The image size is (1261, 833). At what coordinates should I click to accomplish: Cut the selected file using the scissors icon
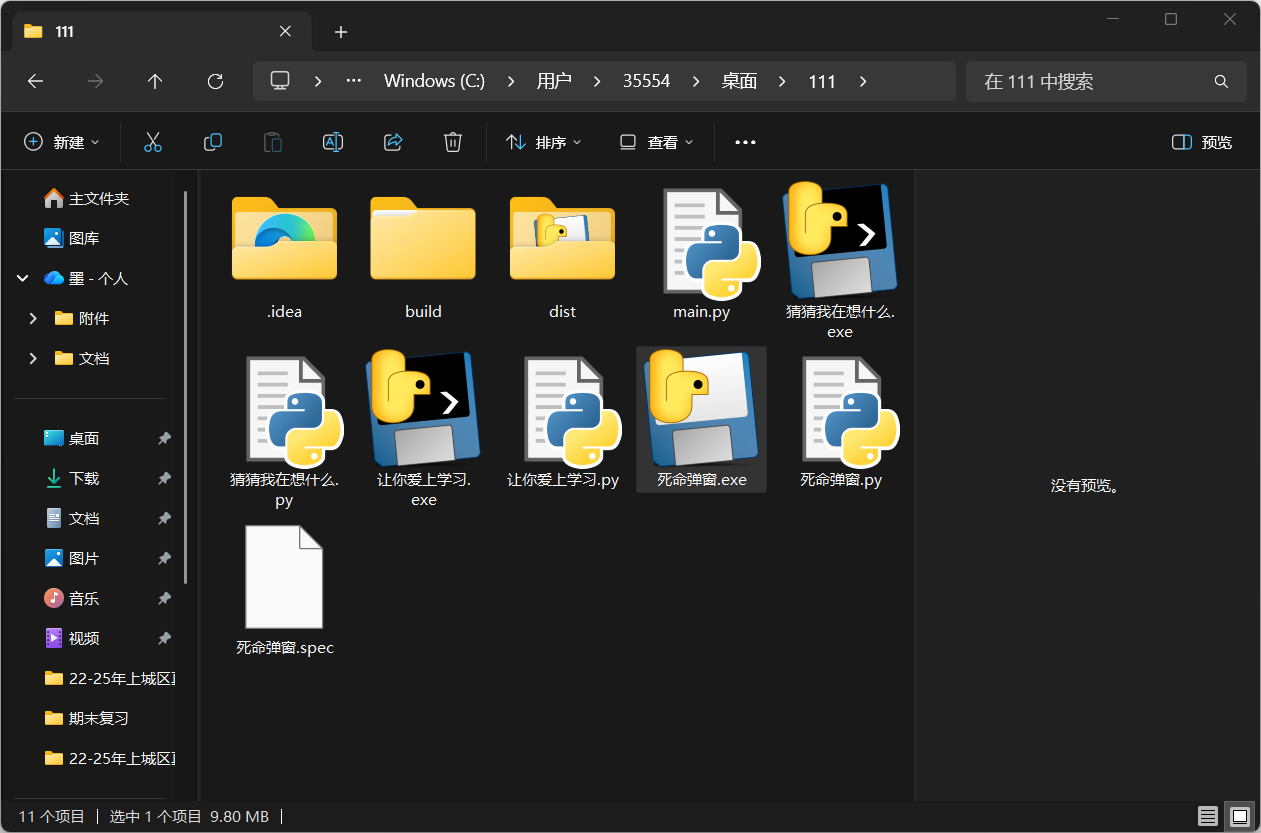[152, 141]
